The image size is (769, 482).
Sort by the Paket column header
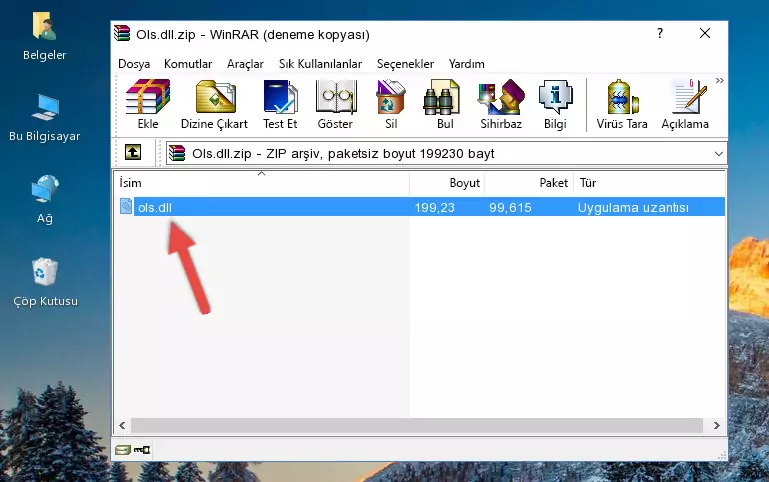[x=529, y=183]
